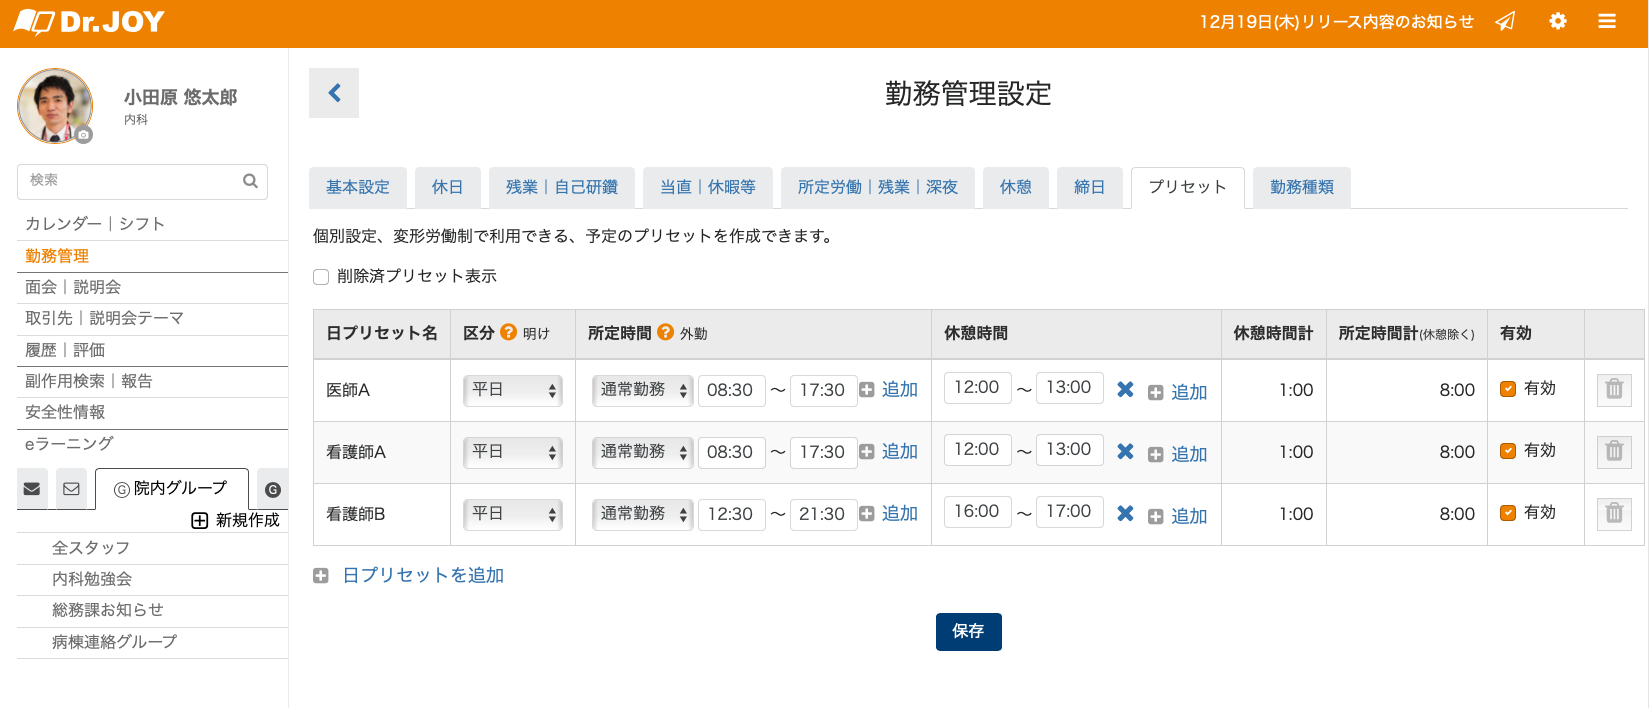The width and height of the screenshot is (1649, 708).
Task: Click the help icon next to 区分
Action: coord(508,332)
